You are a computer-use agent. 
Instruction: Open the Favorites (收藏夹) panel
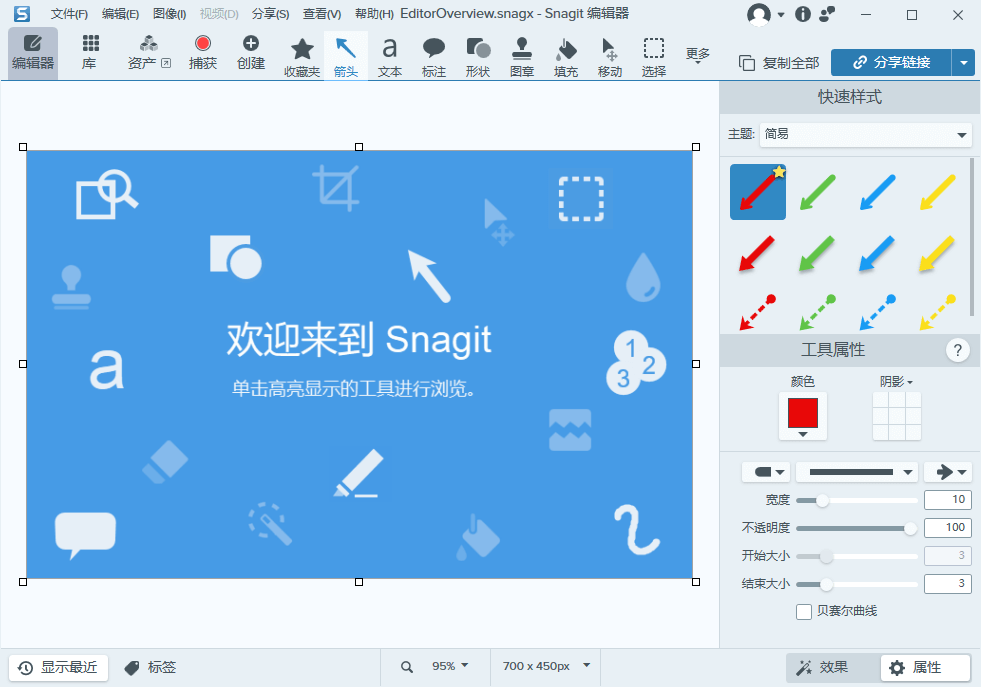301,54
